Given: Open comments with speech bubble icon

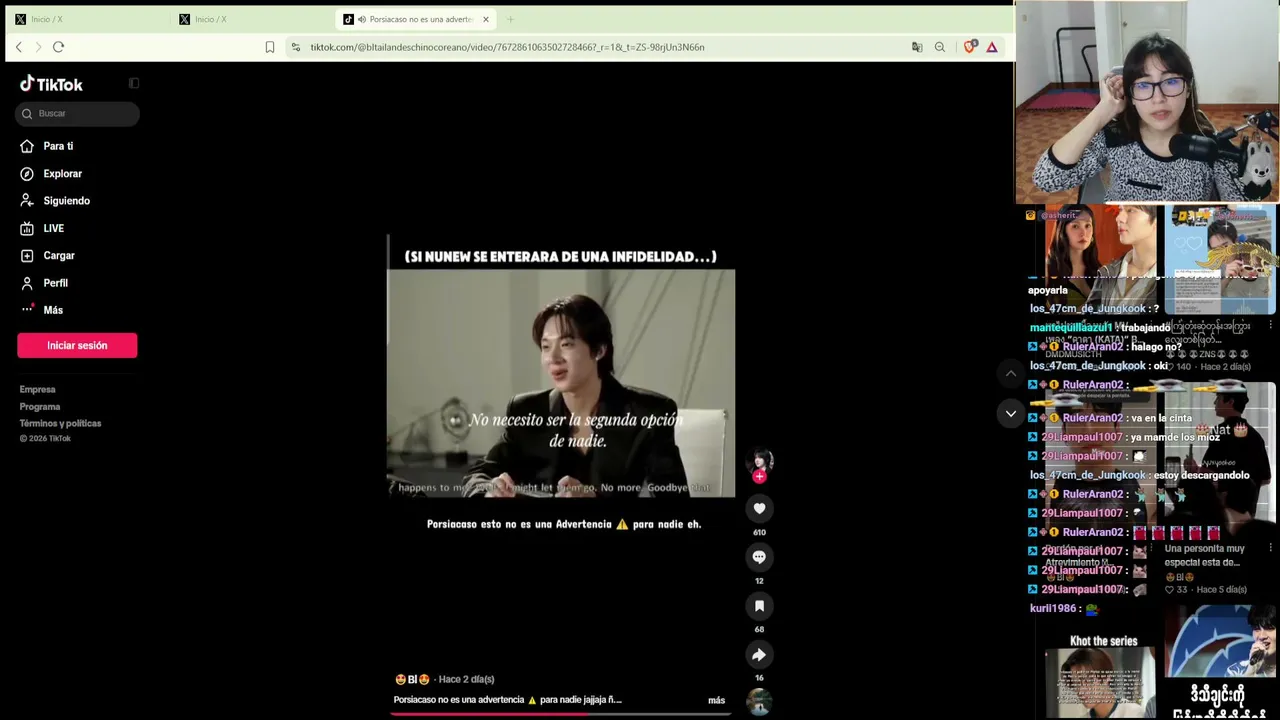Looking at the screenshot, I should [x=759, y=557].
